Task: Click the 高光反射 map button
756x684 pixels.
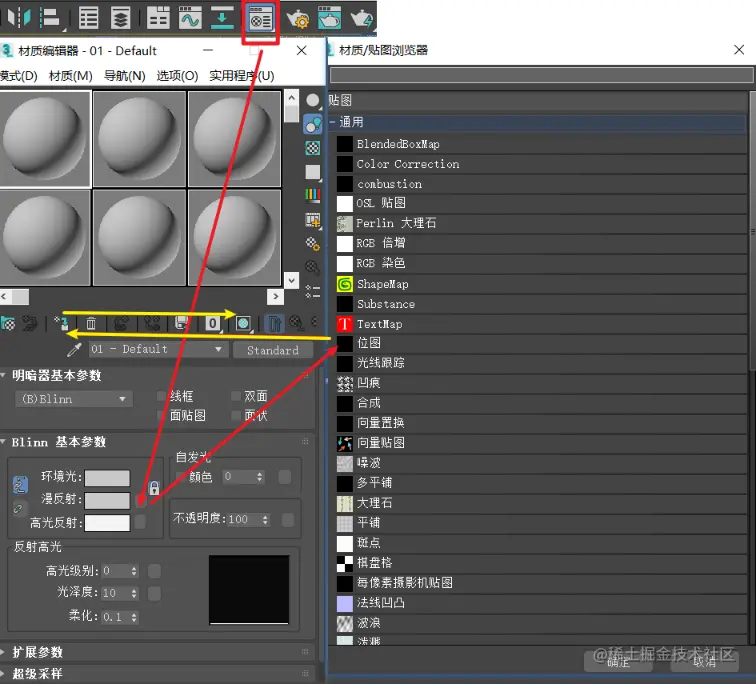Action: pos(140,522)
